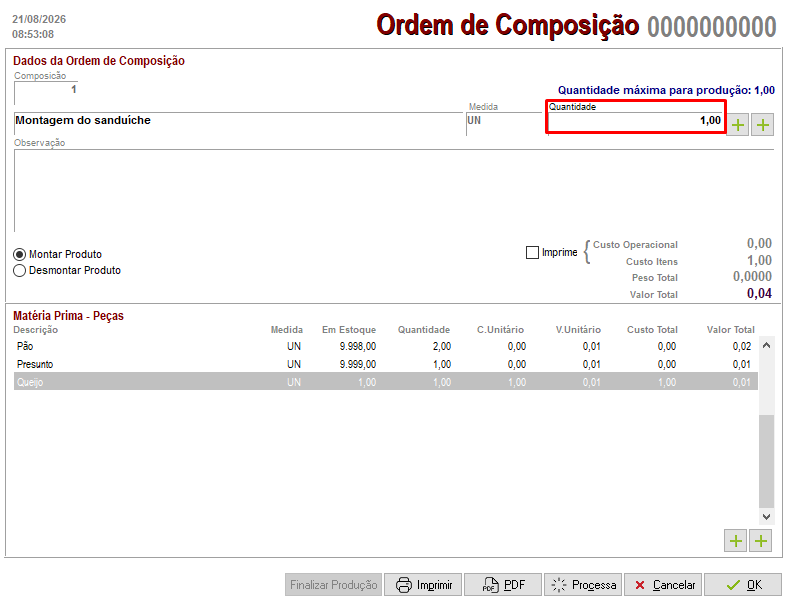The image size is (789, 607).
Task: Select the Presunto row in materials list
Action: (x=385, y=364)
